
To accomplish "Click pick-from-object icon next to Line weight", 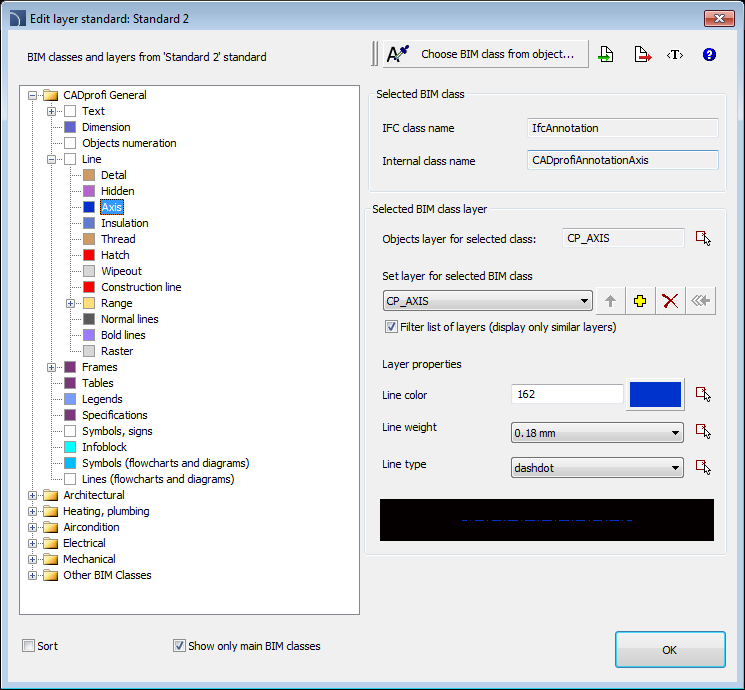I will pyautogui.click(x=703, y=432).
